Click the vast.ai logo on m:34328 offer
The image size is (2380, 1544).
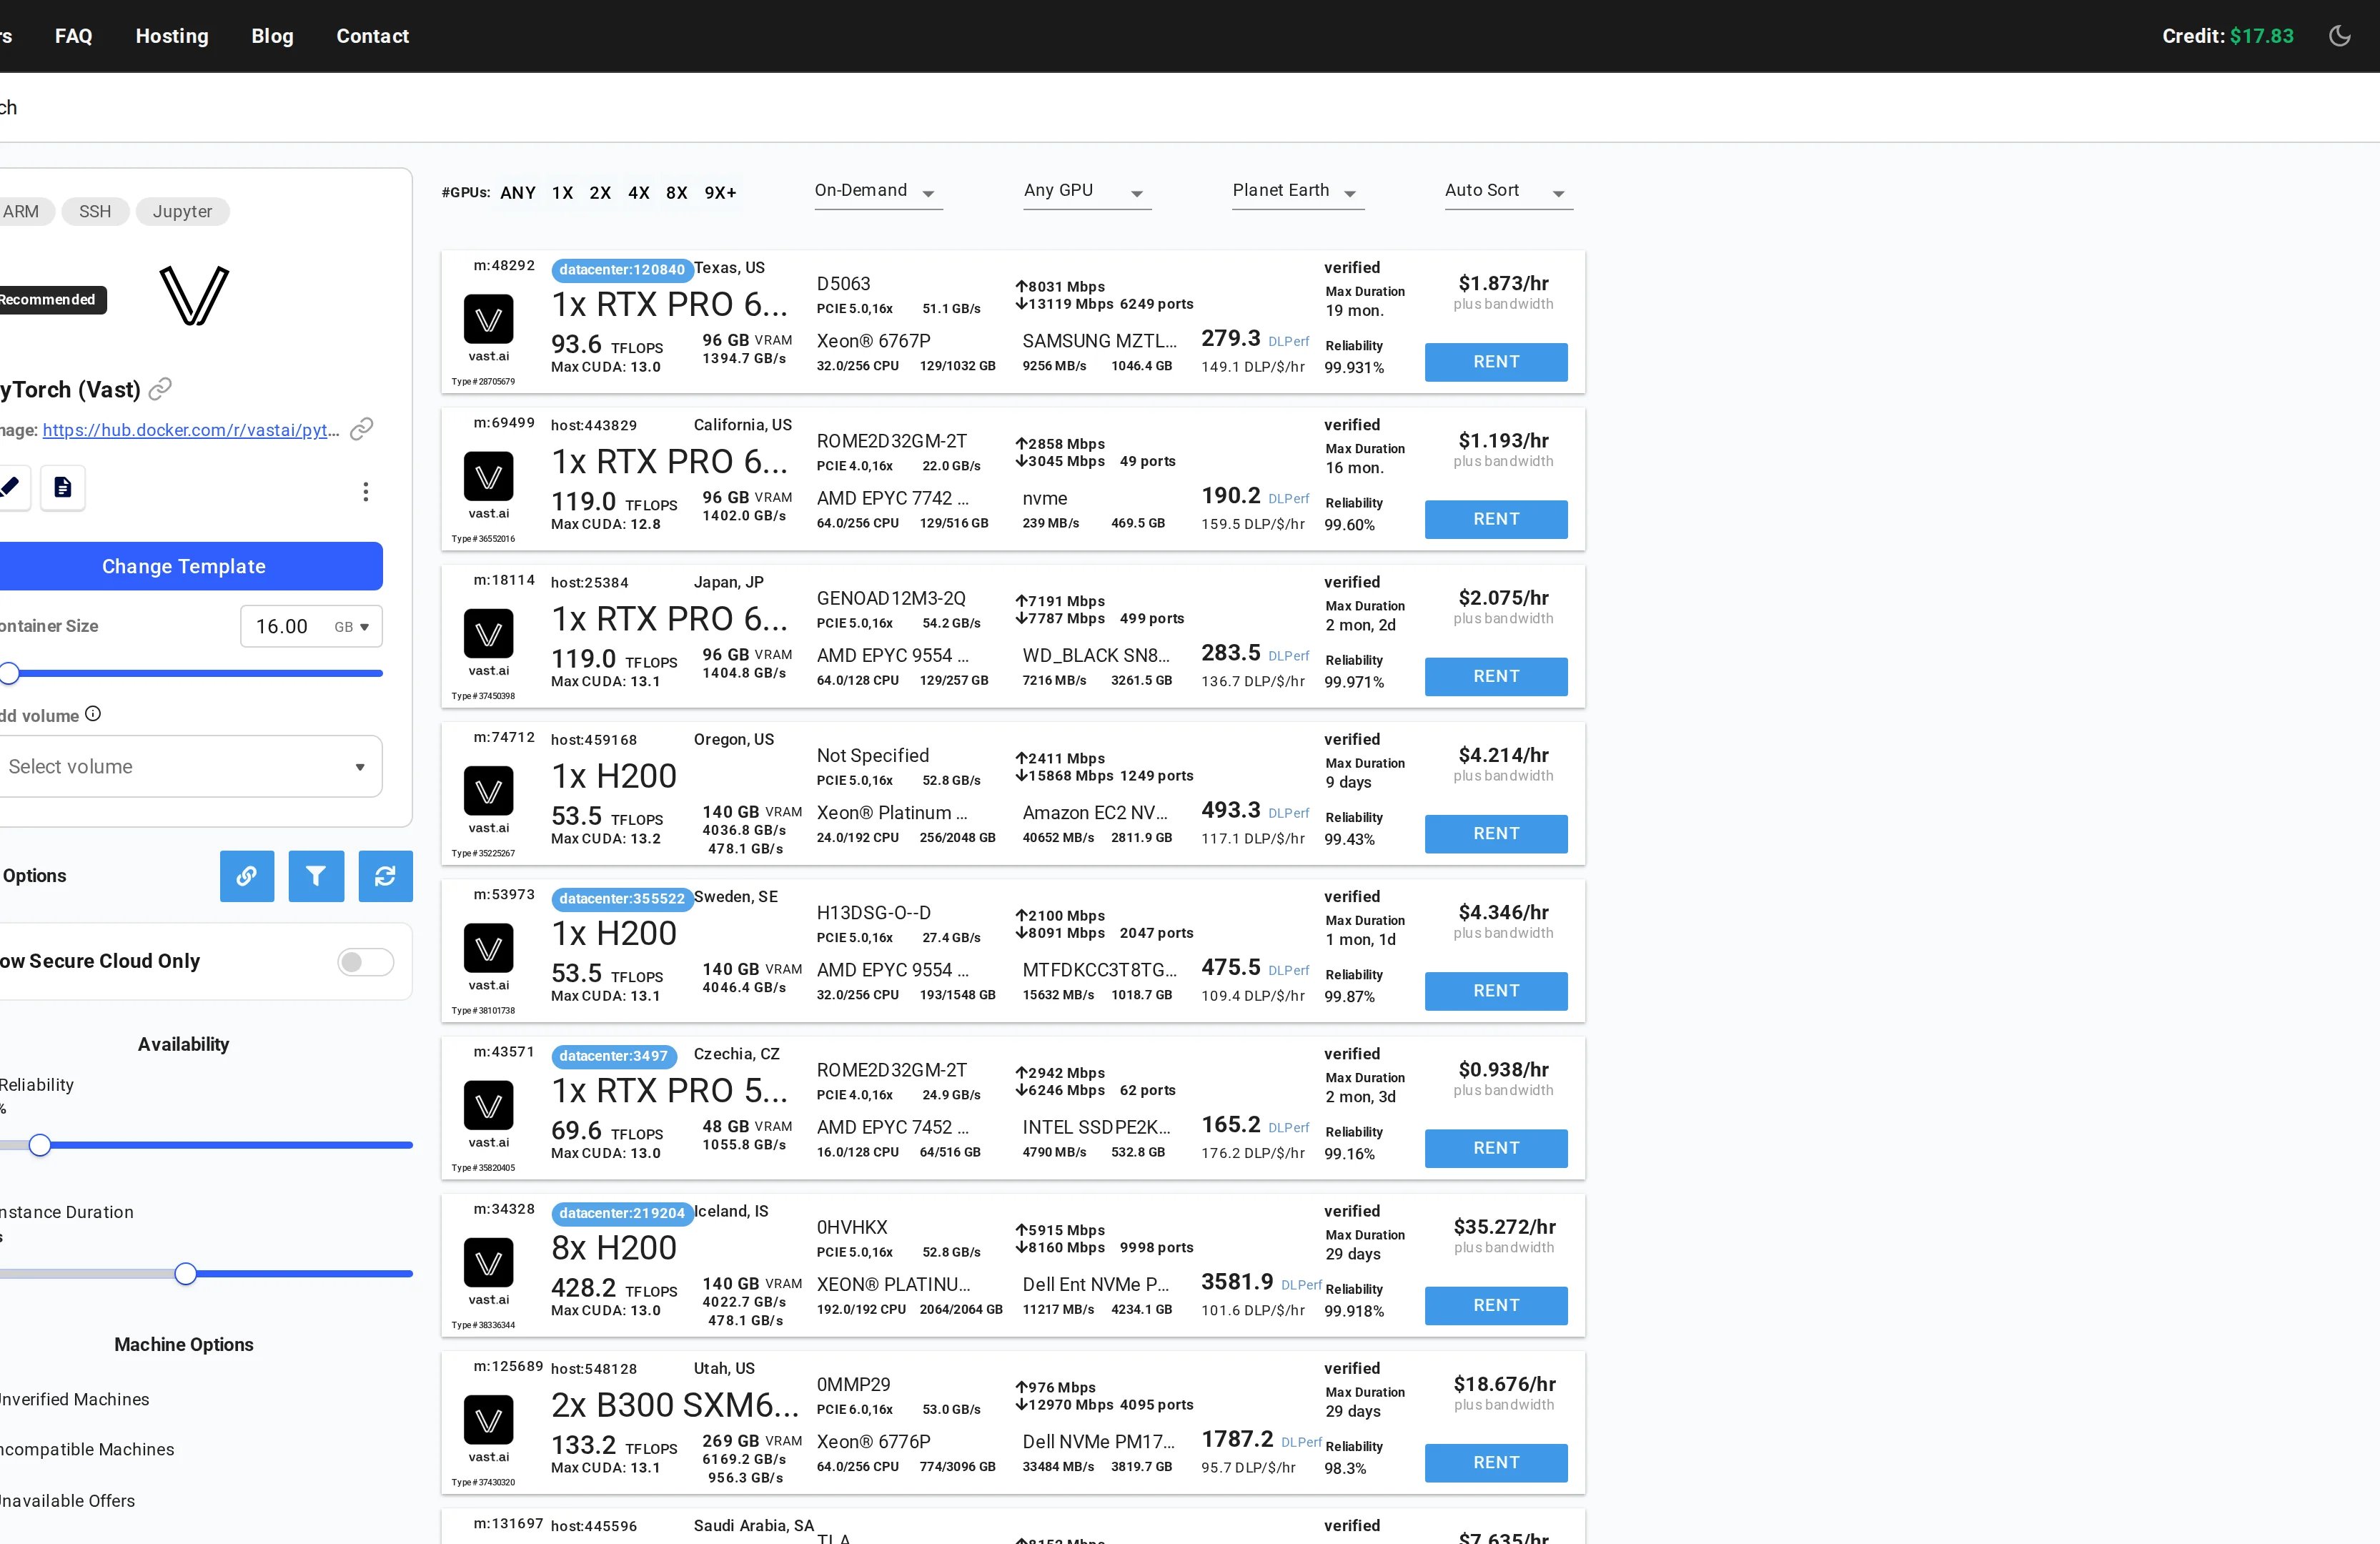[x=488, y=1263]
